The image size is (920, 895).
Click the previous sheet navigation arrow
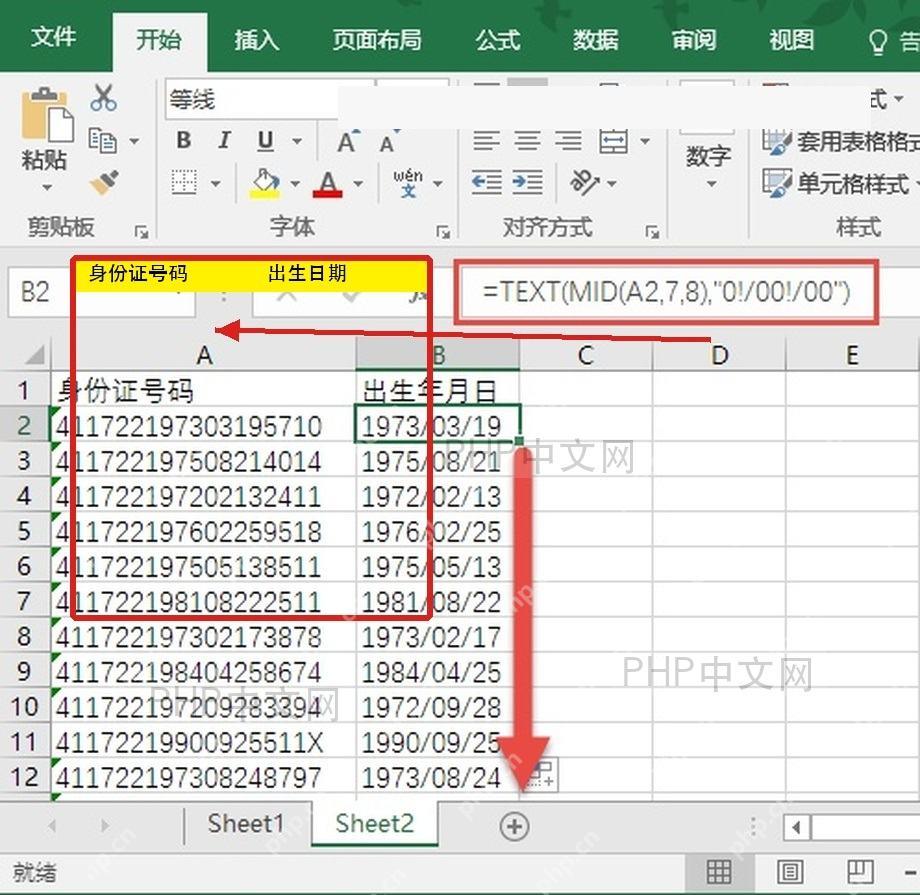[x=52, y=826]
